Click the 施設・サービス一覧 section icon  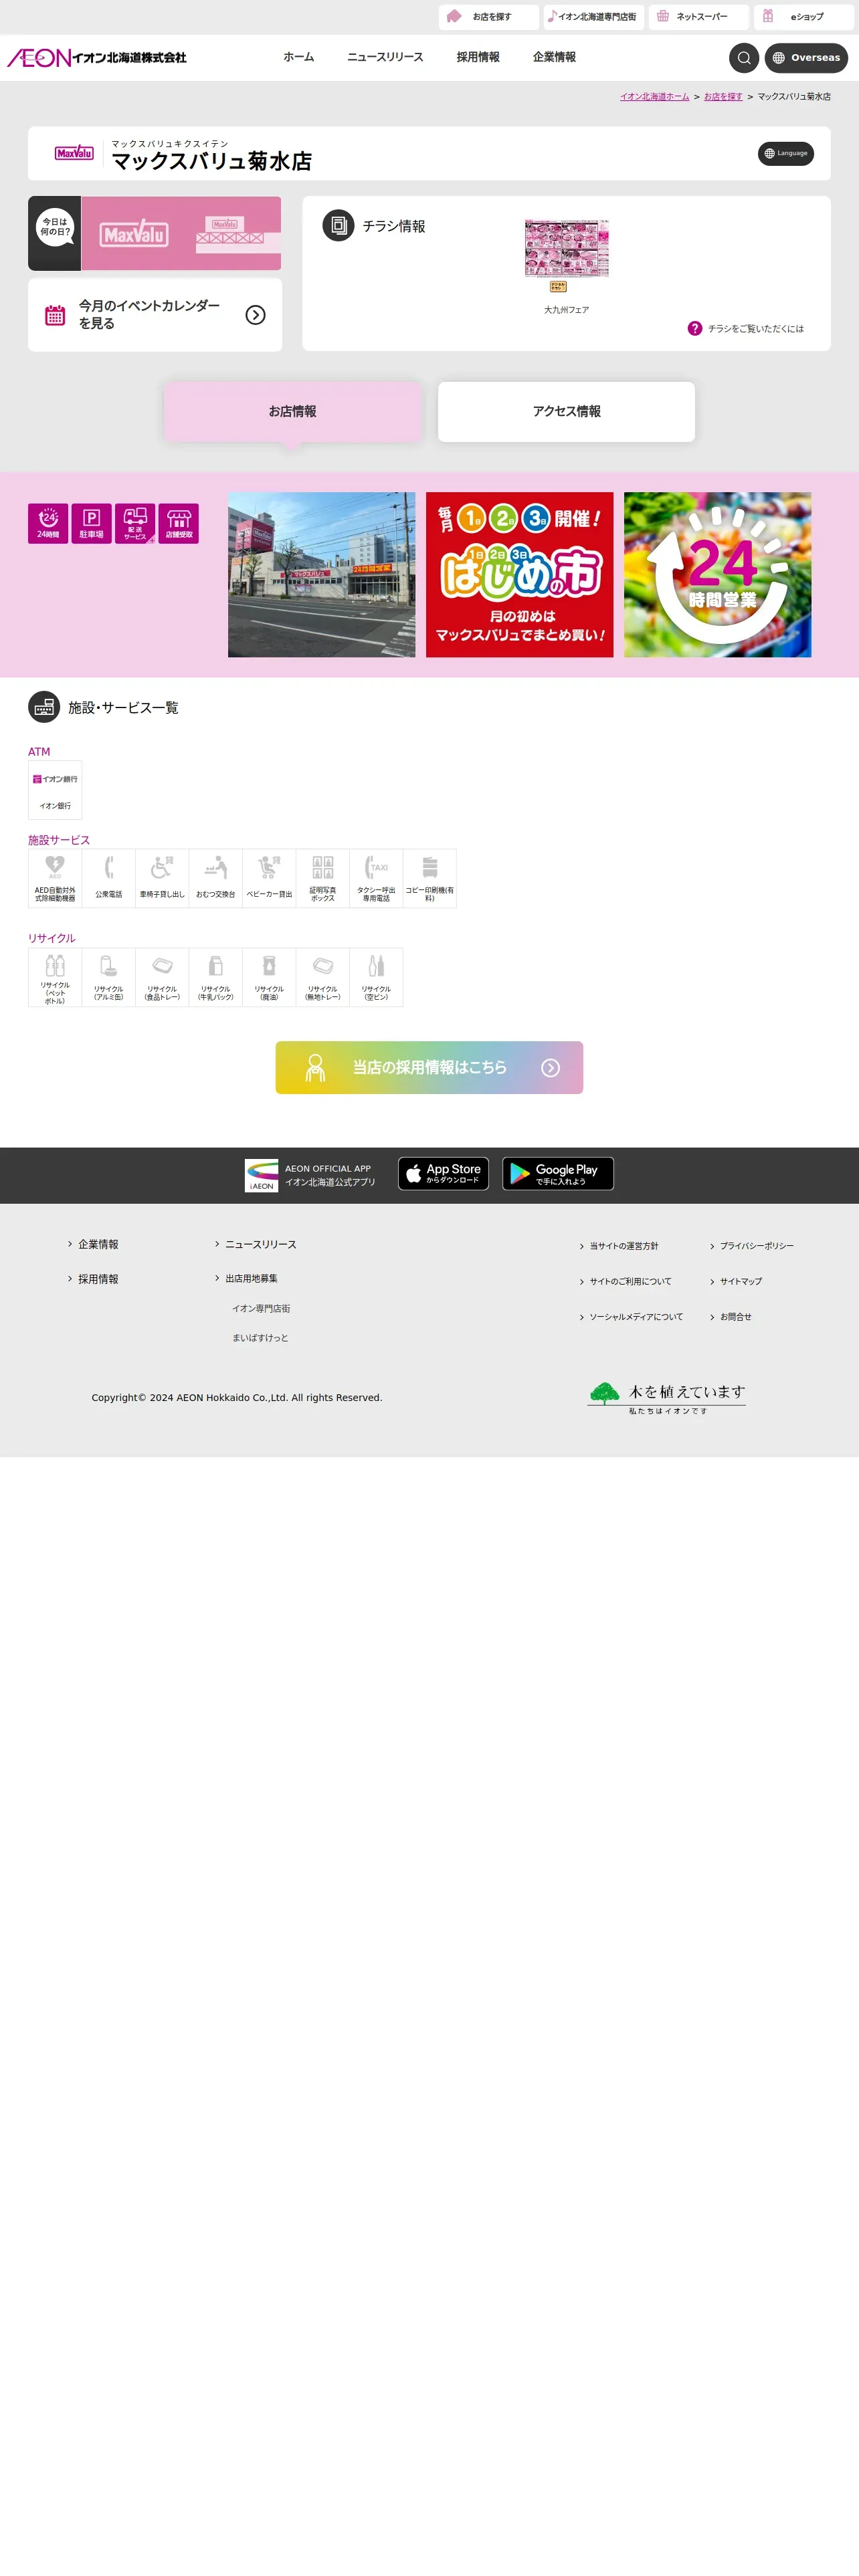coord(44,707)
